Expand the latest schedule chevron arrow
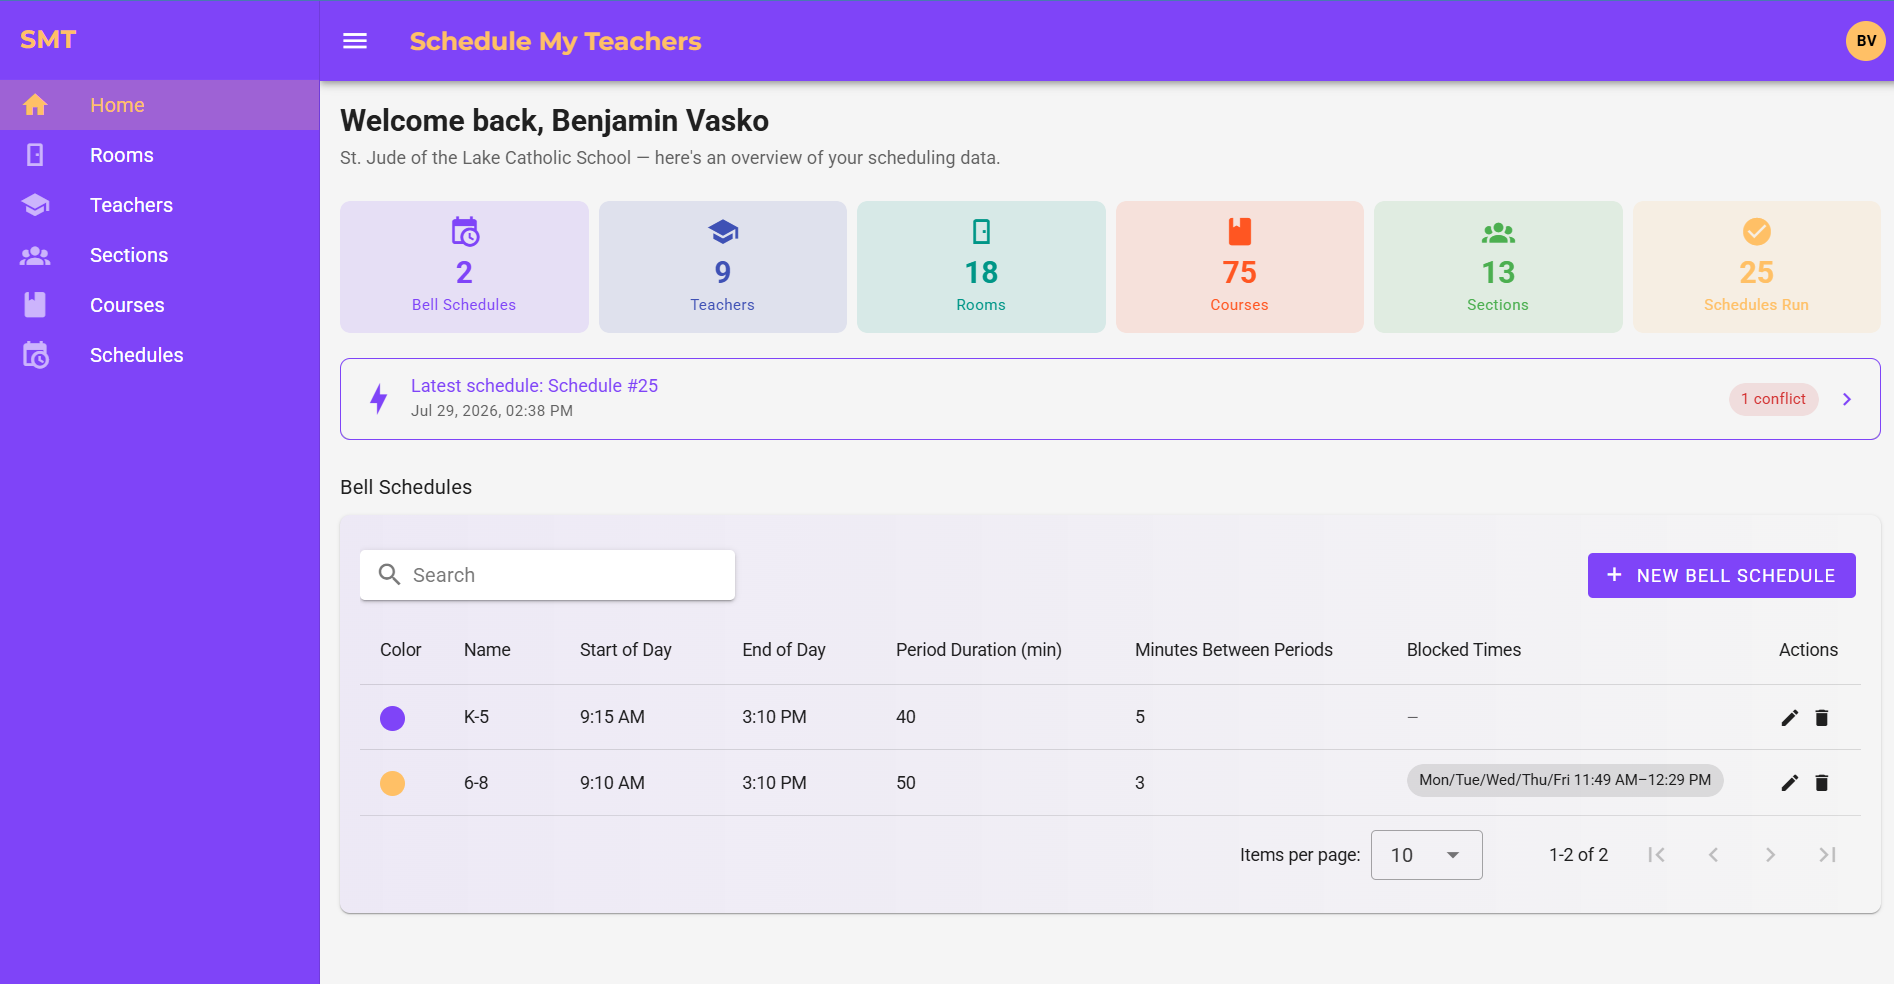The image size is (1894, 984). point(1847,399)
